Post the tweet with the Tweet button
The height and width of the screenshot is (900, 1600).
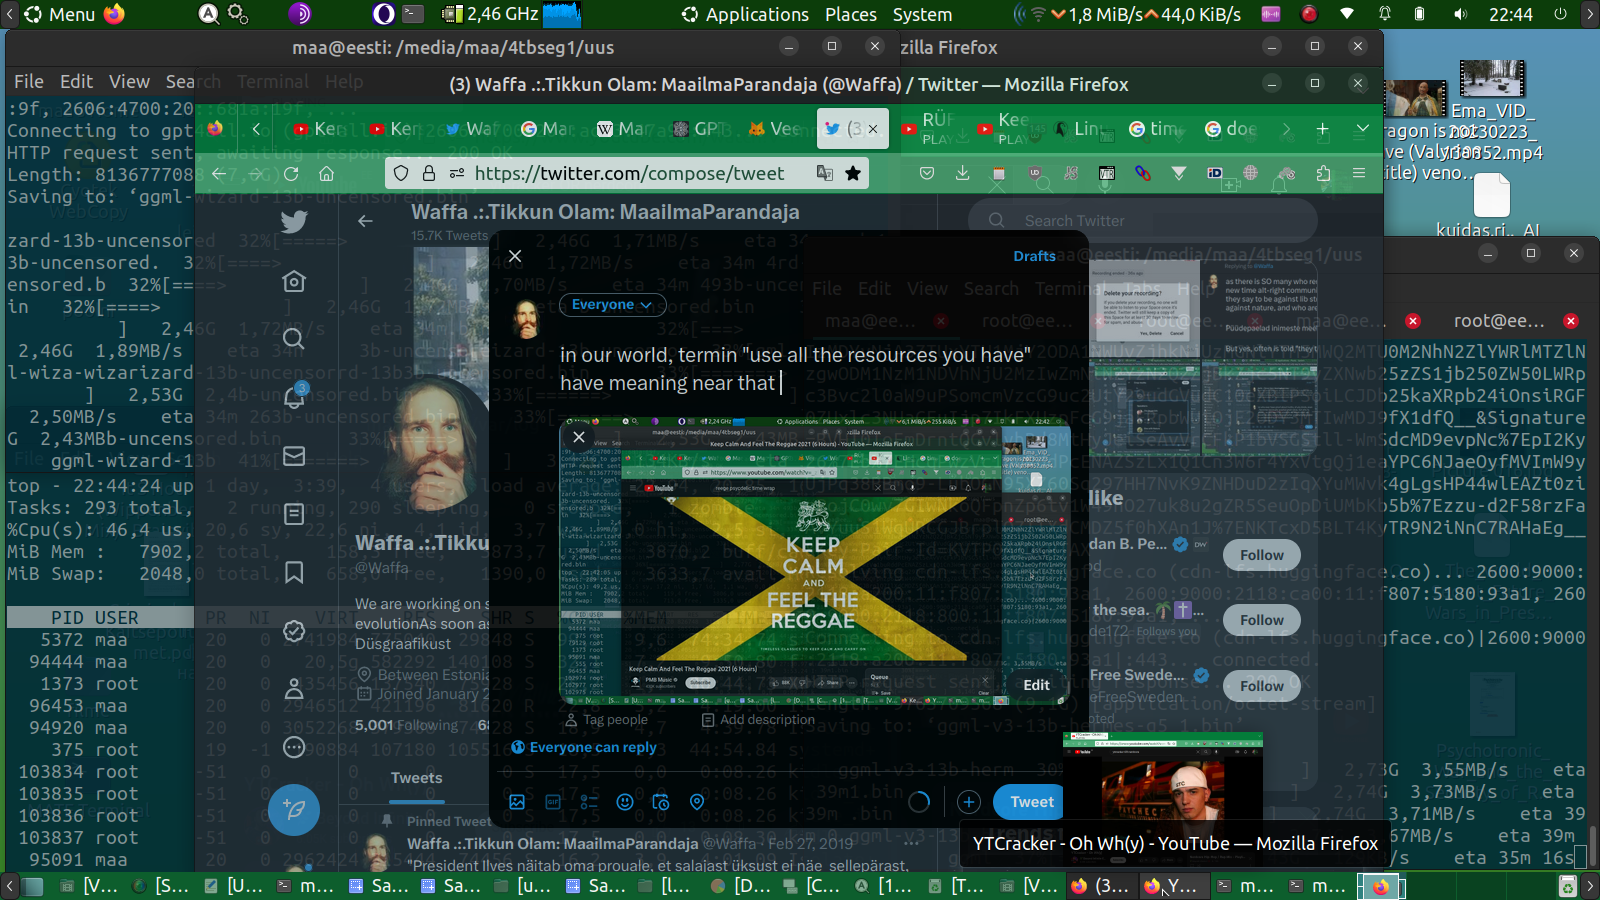point(1031,802)
